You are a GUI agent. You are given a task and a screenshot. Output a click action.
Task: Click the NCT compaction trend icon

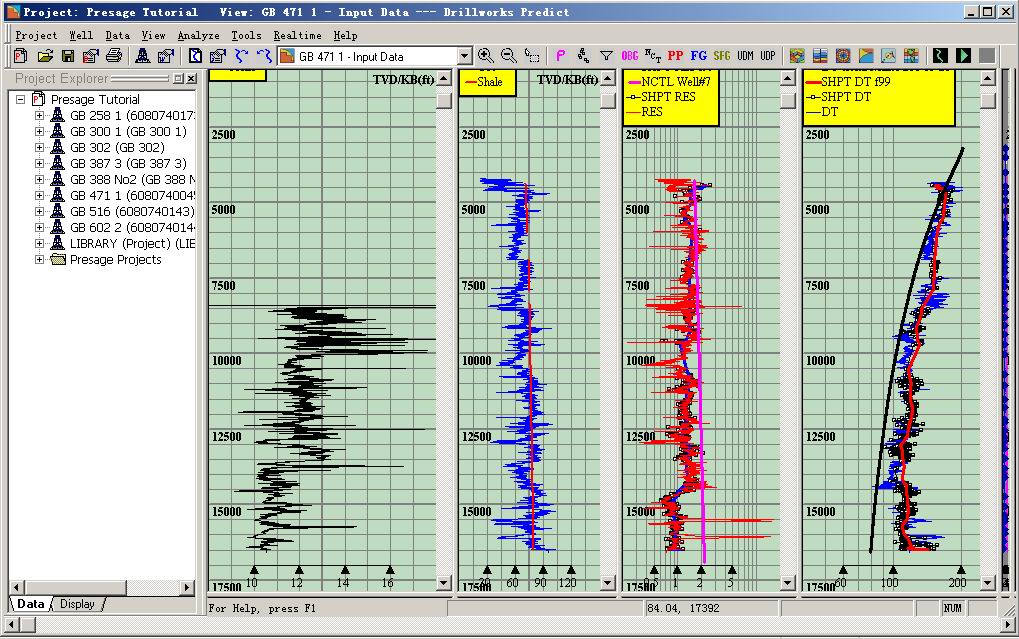(652, 56)
